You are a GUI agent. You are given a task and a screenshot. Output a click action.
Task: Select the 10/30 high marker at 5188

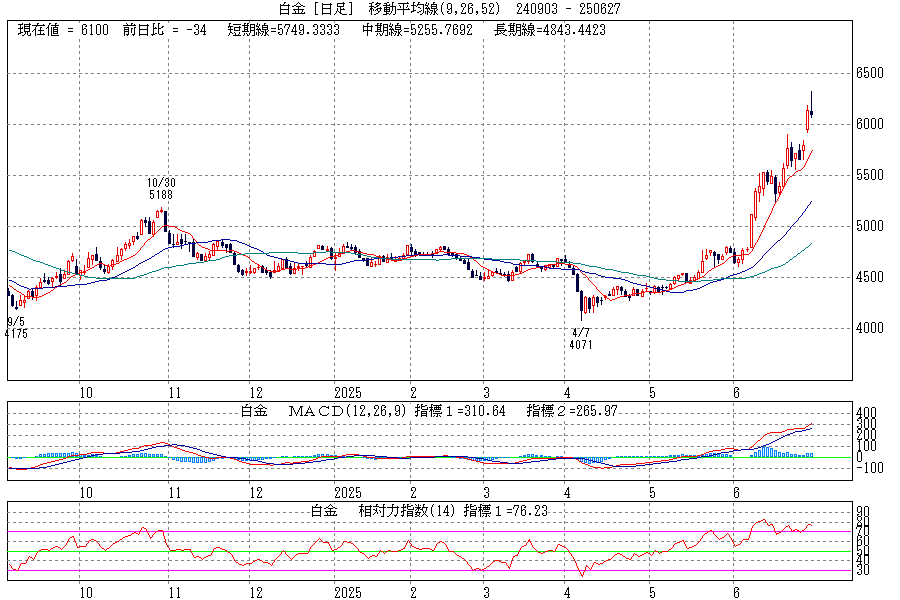click(x=160, y=189)
